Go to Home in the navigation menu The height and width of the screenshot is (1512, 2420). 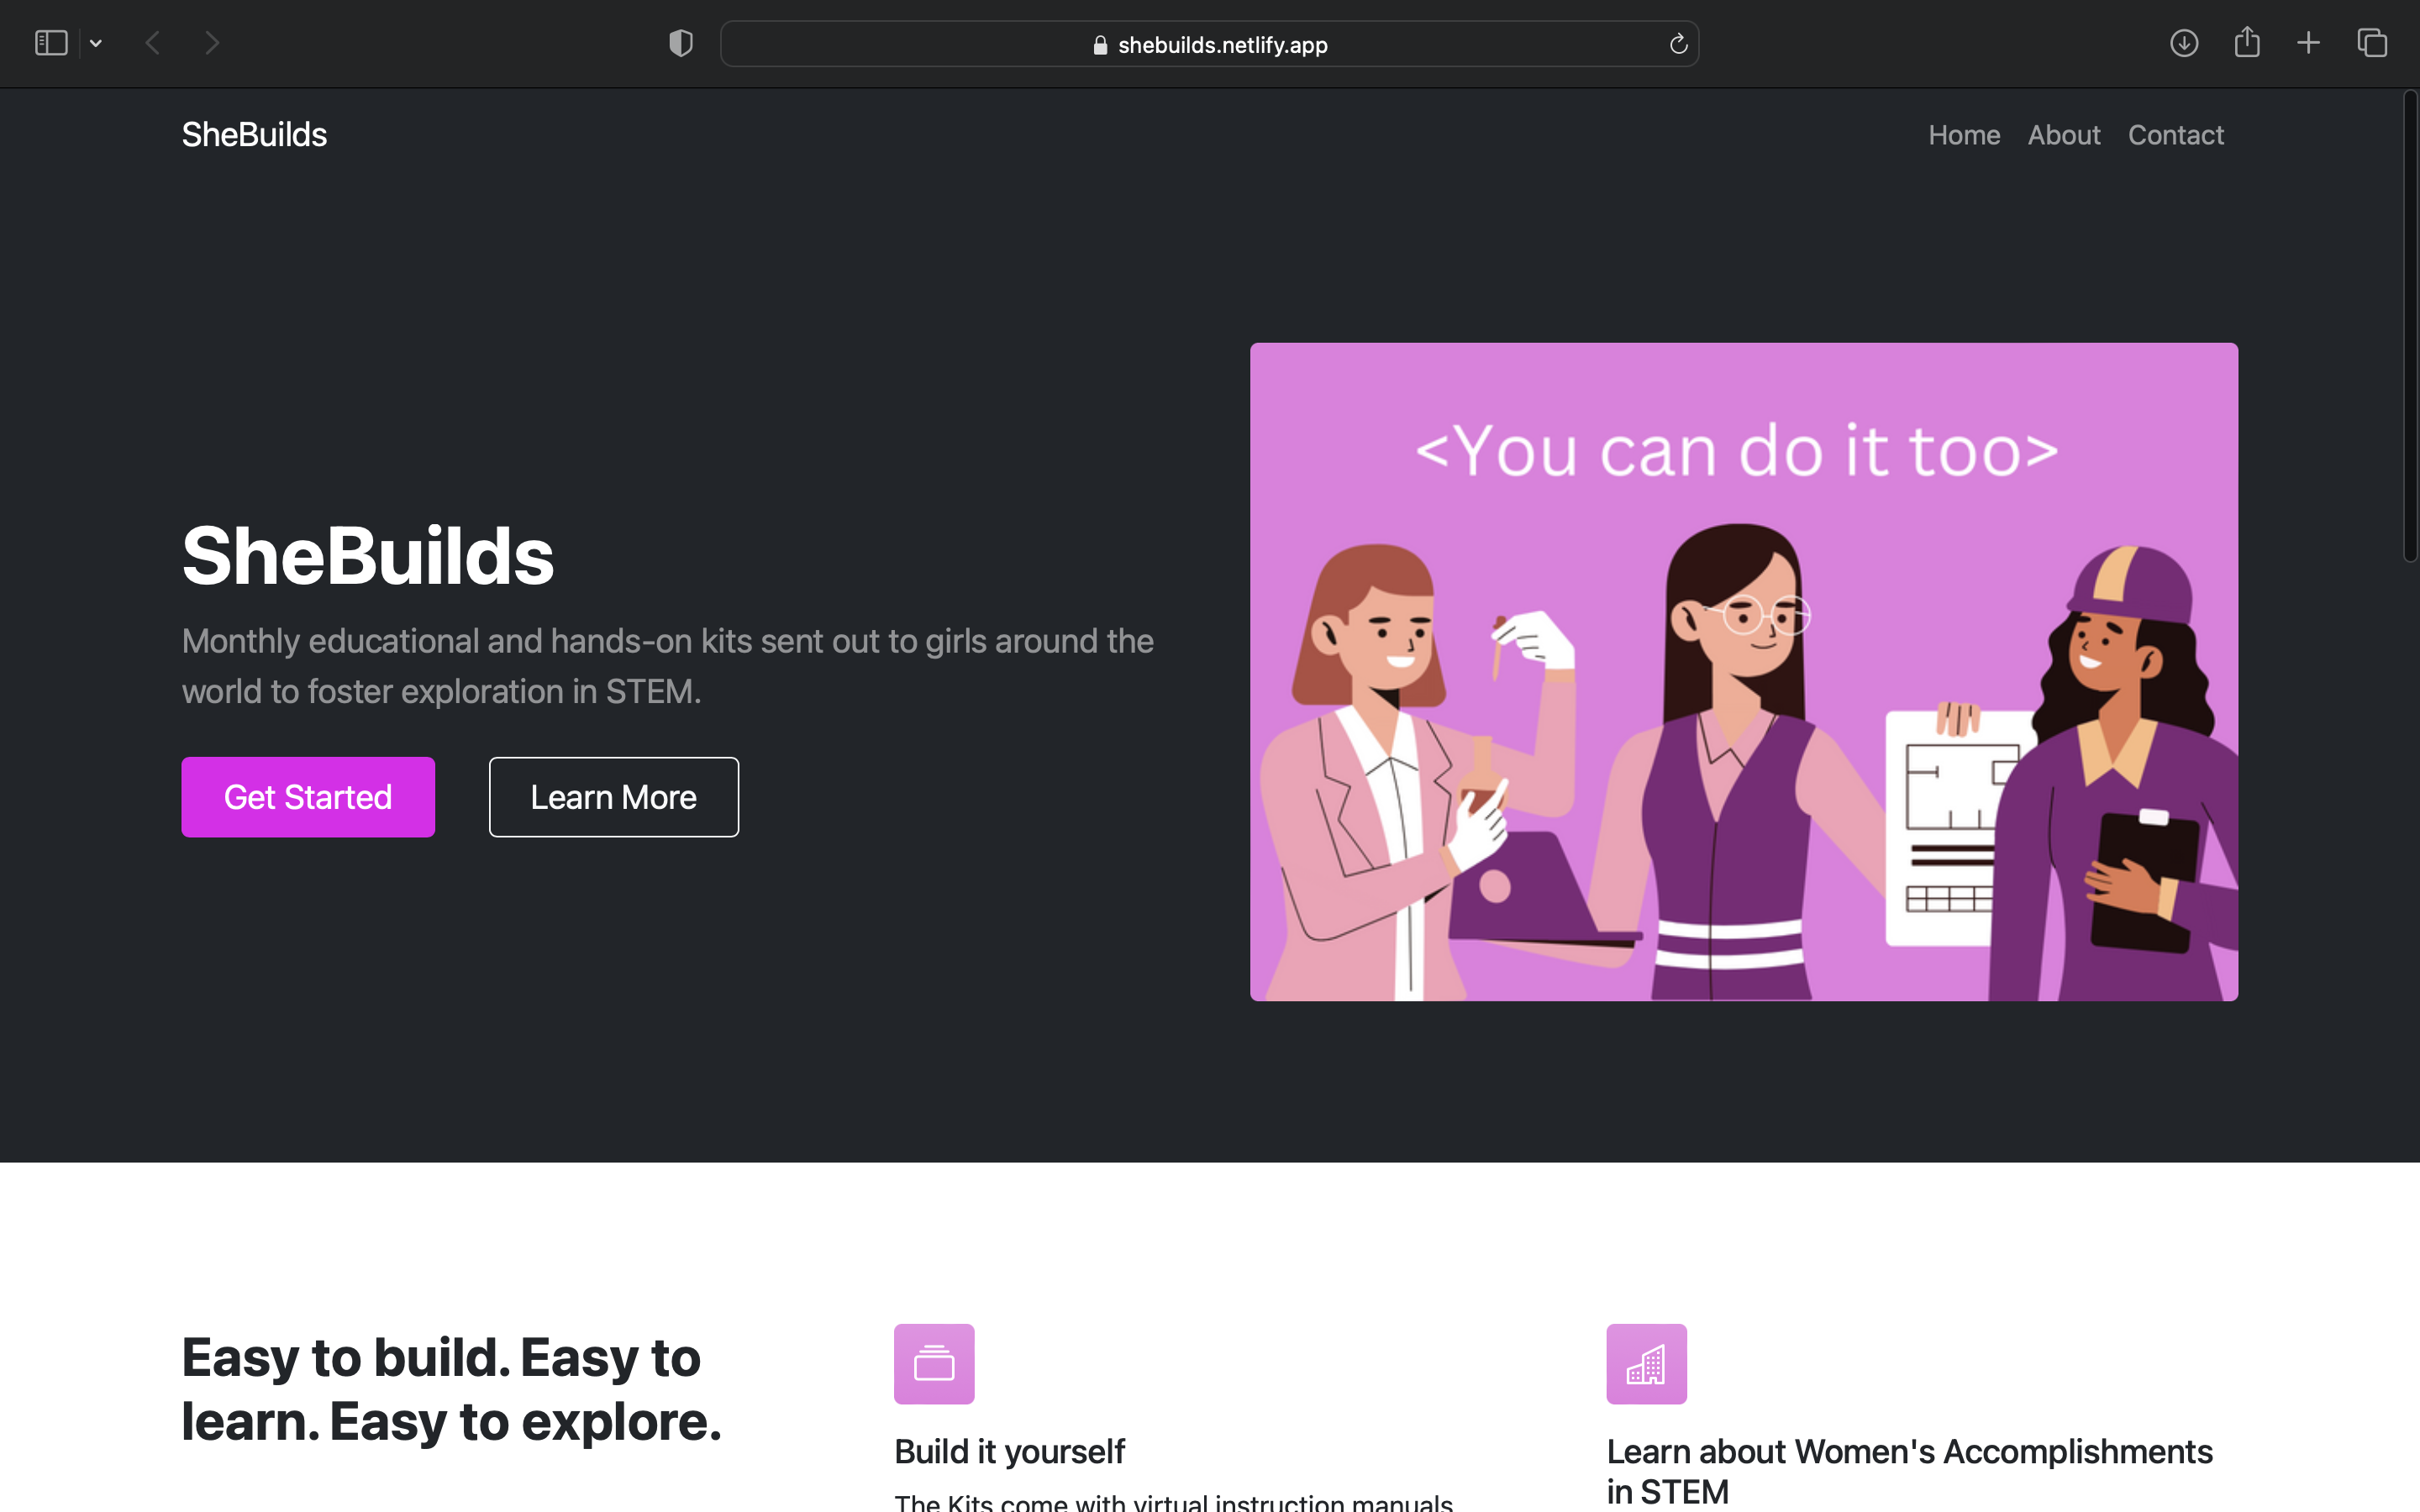(1964, 135)
